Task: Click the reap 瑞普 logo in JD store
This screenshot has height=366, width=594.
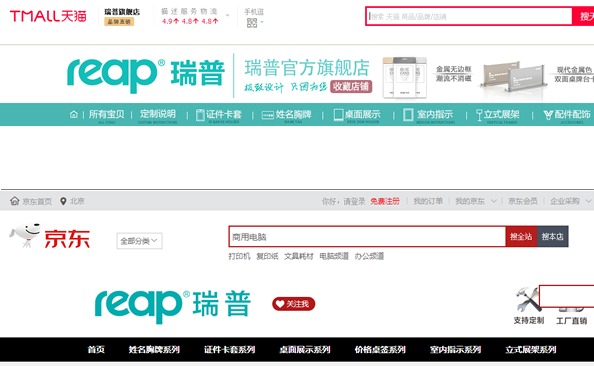Action: [173, 306]
